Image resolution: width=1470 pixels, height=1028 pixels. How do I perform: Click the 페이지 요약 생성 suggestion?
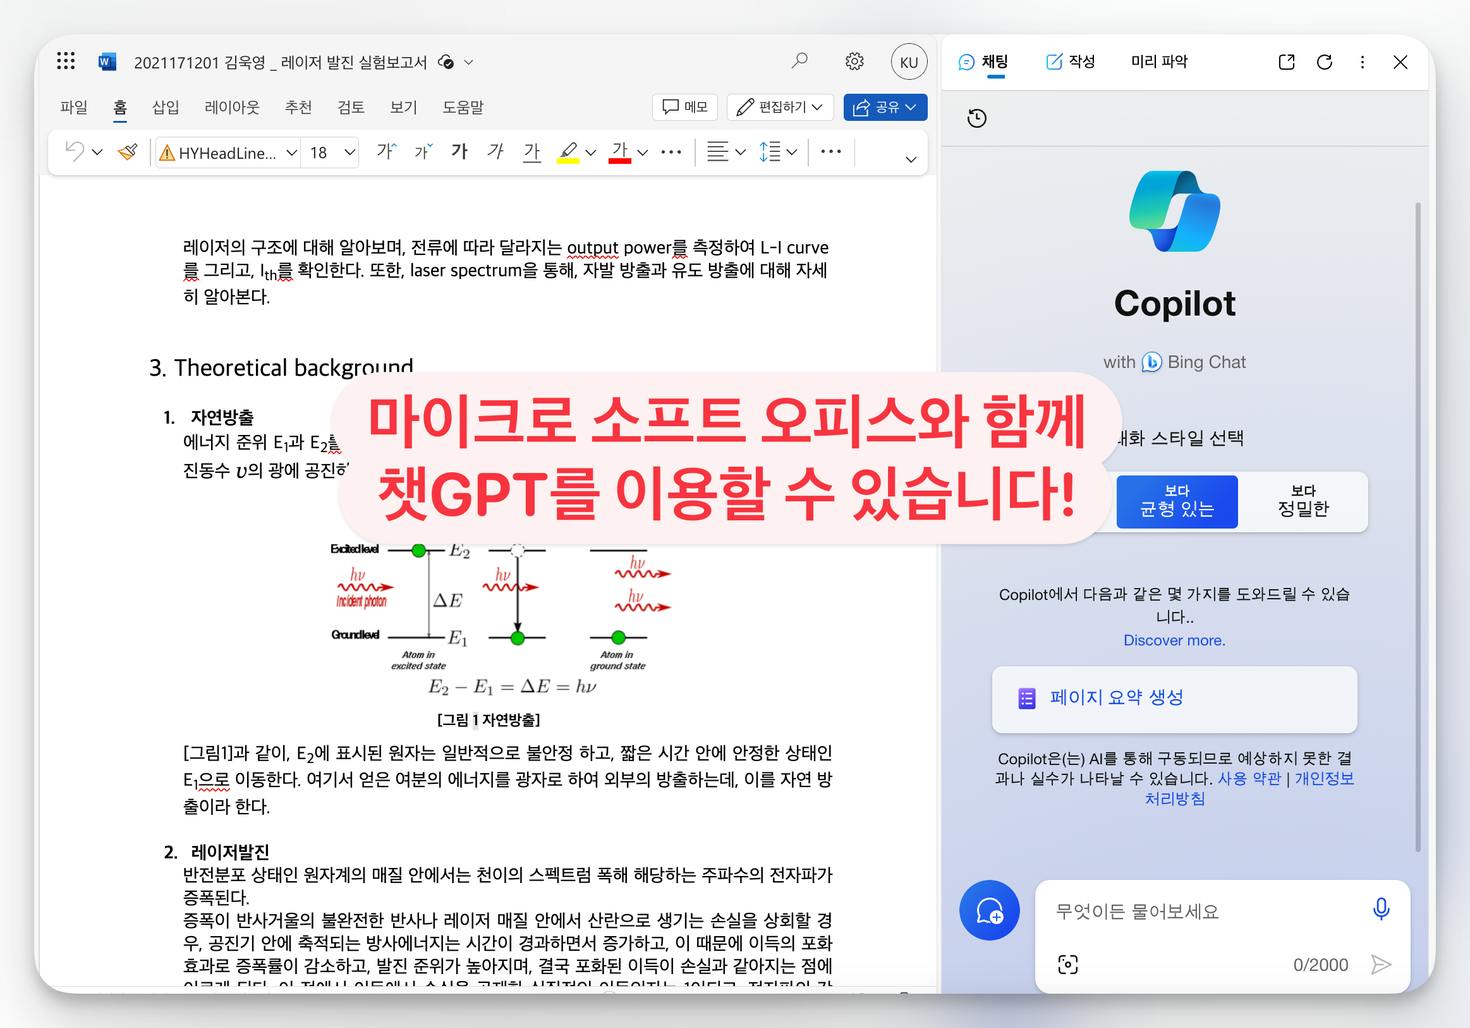[x=1174, y=698]
